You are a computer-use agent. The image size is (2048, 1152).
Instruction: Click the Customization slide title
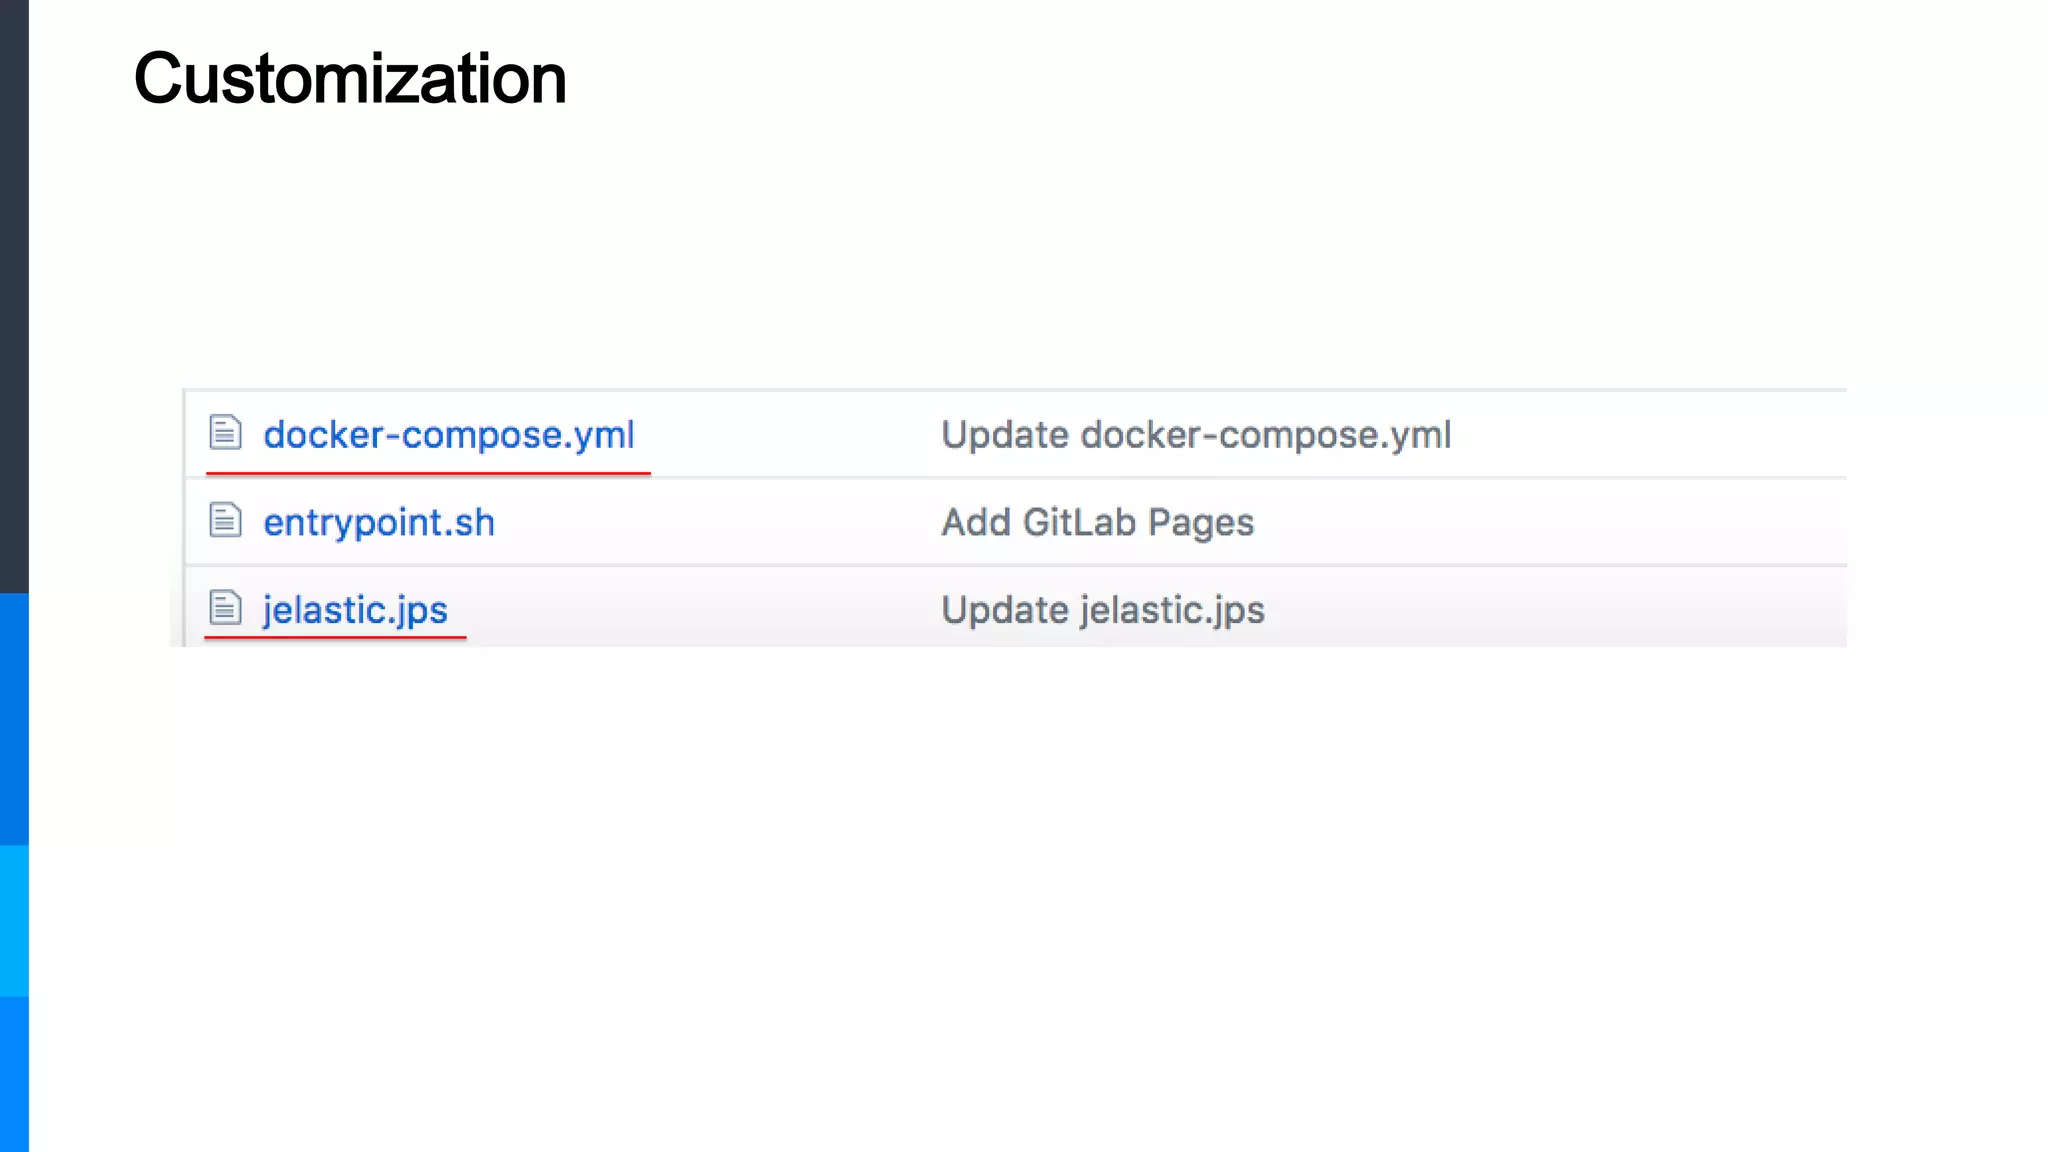[350, 79]
